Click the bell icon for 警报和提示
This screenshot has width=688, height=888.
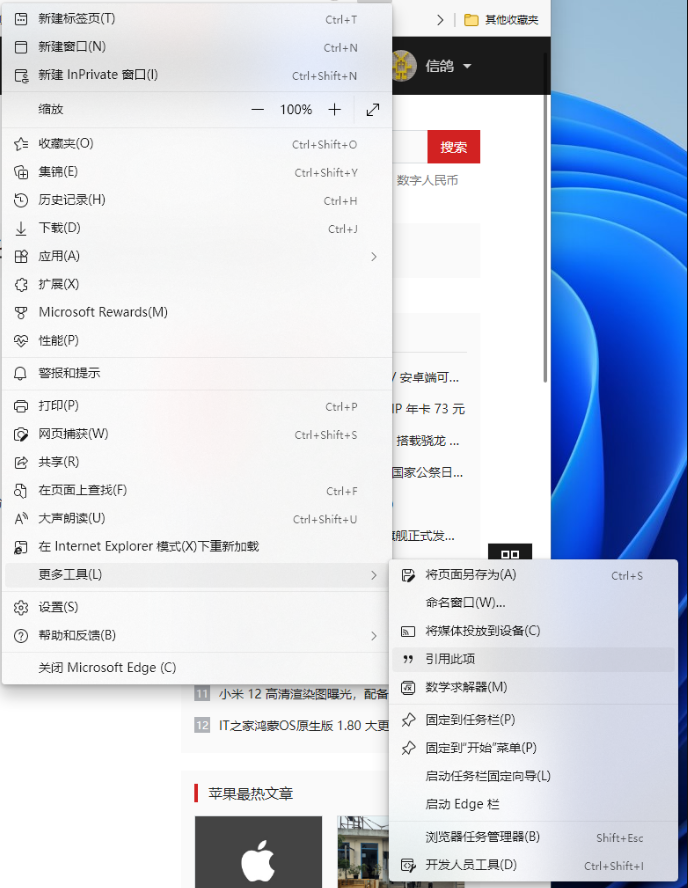(x=21, y=373)
